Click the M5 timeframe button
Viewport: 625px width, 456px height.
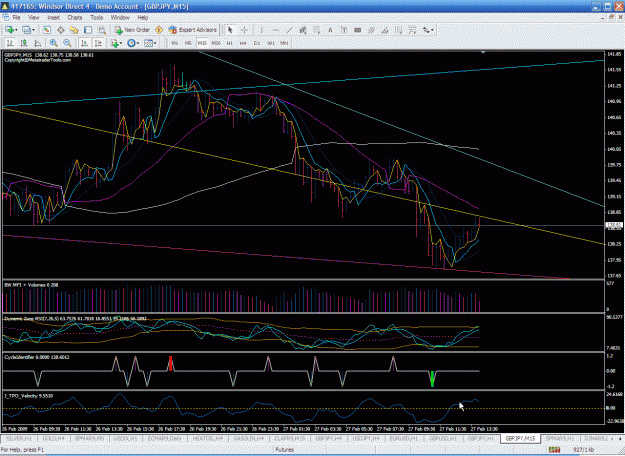(x=188, y=43)
